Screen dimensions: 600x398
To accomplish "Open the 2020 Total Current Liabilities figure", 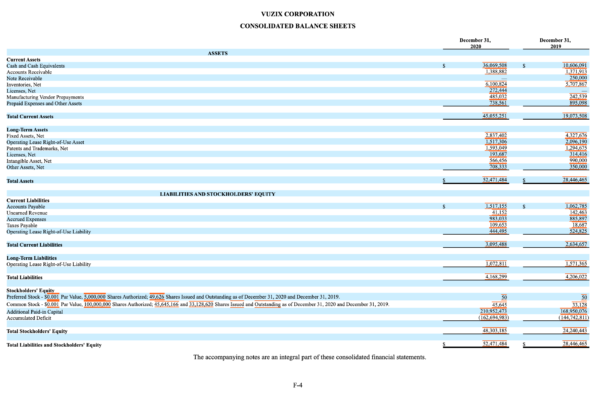I will [x=496, y=244].
